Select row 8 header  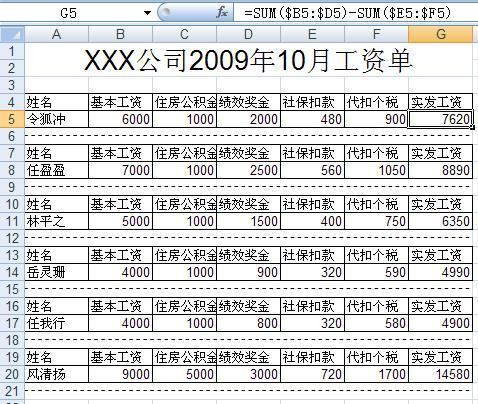12,170
